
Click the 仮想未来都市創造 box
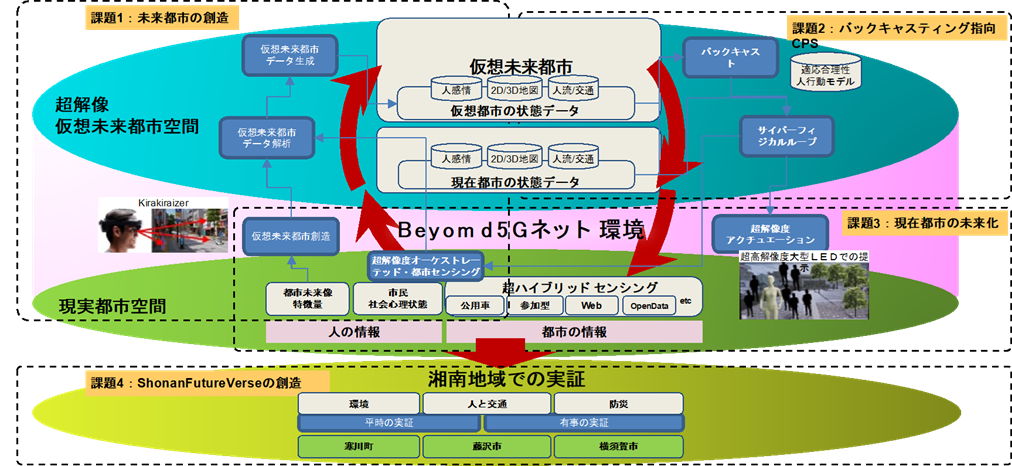[x=290, y=236]
